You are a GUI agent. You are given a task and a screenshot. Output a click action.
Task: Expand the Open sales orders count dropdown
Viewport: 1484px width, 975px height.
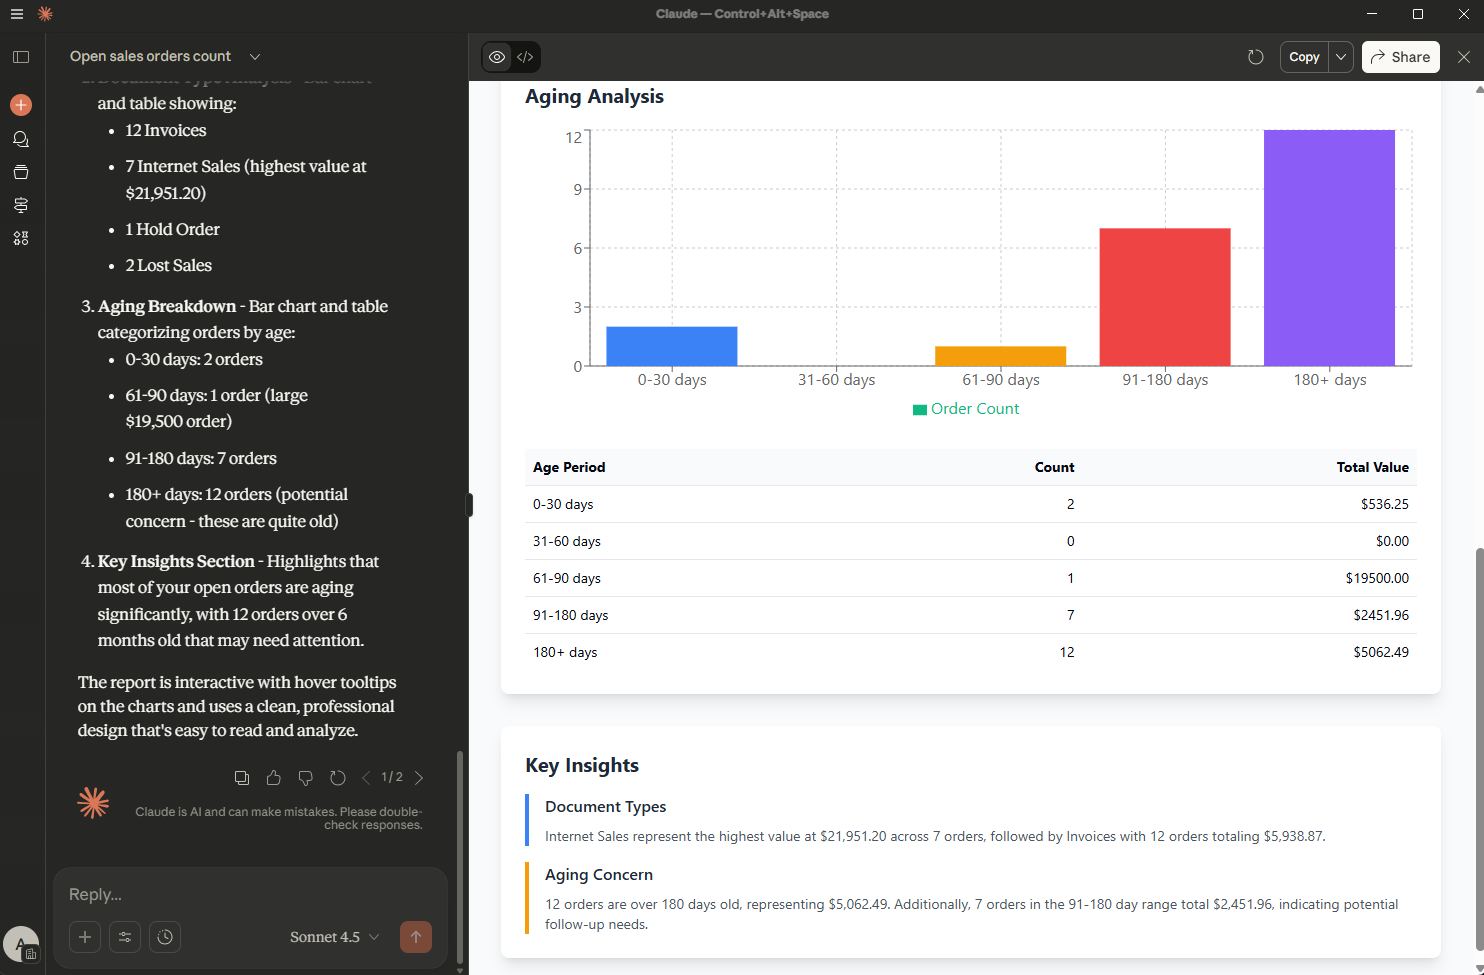255,57
